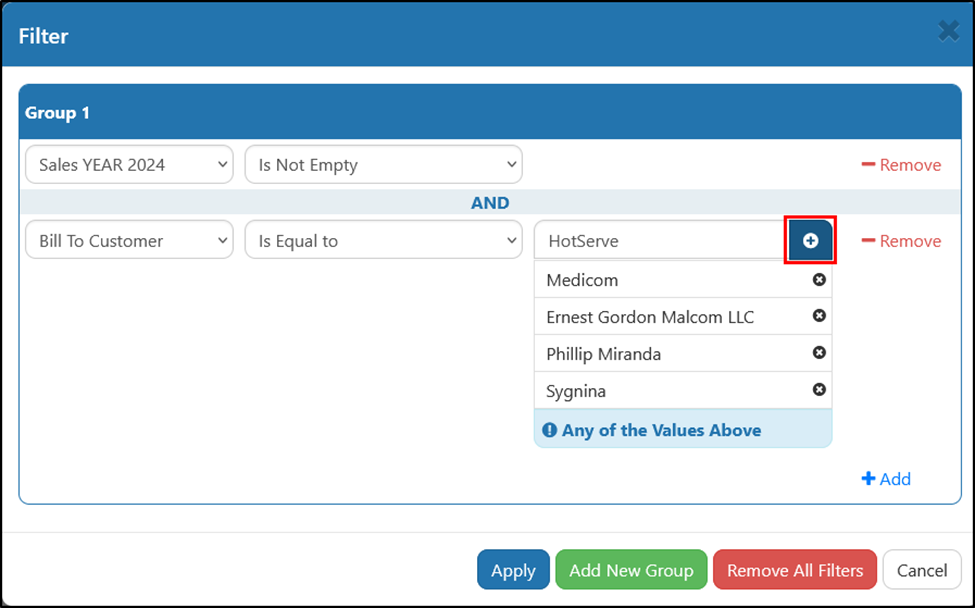
Task: Click the AND operator between conditions
Action: click(x=490, y=203)
